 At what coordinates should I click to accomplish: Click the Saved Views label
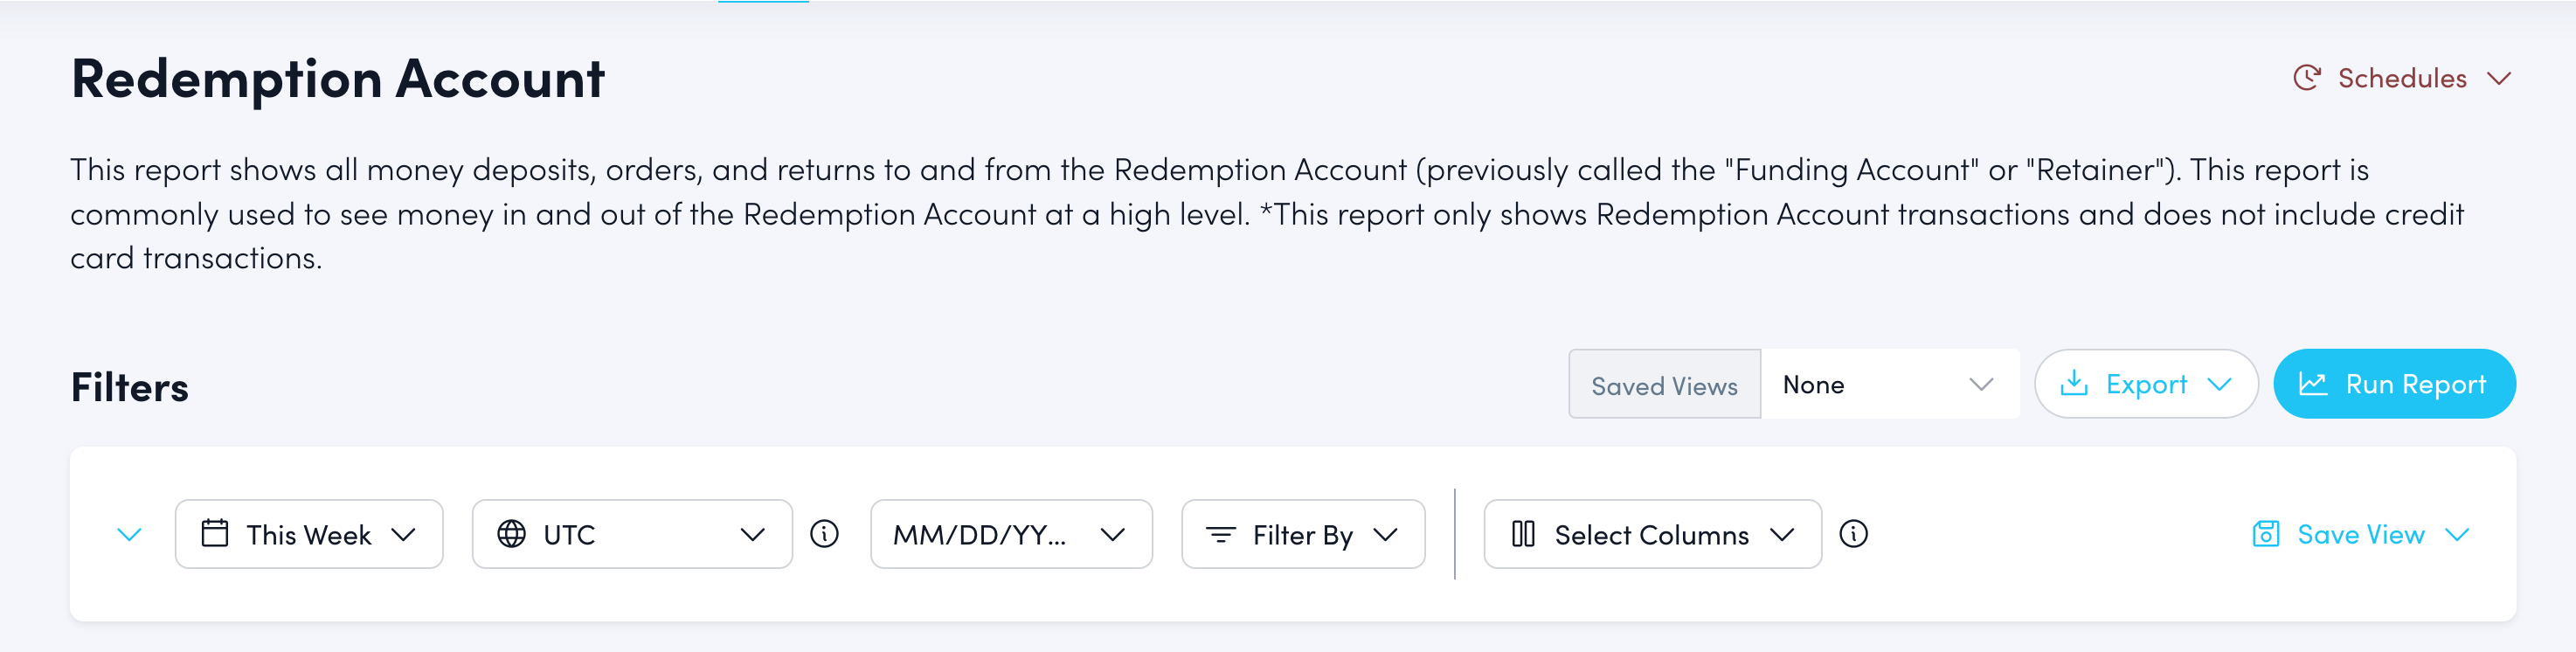(x=1664, y=385)
